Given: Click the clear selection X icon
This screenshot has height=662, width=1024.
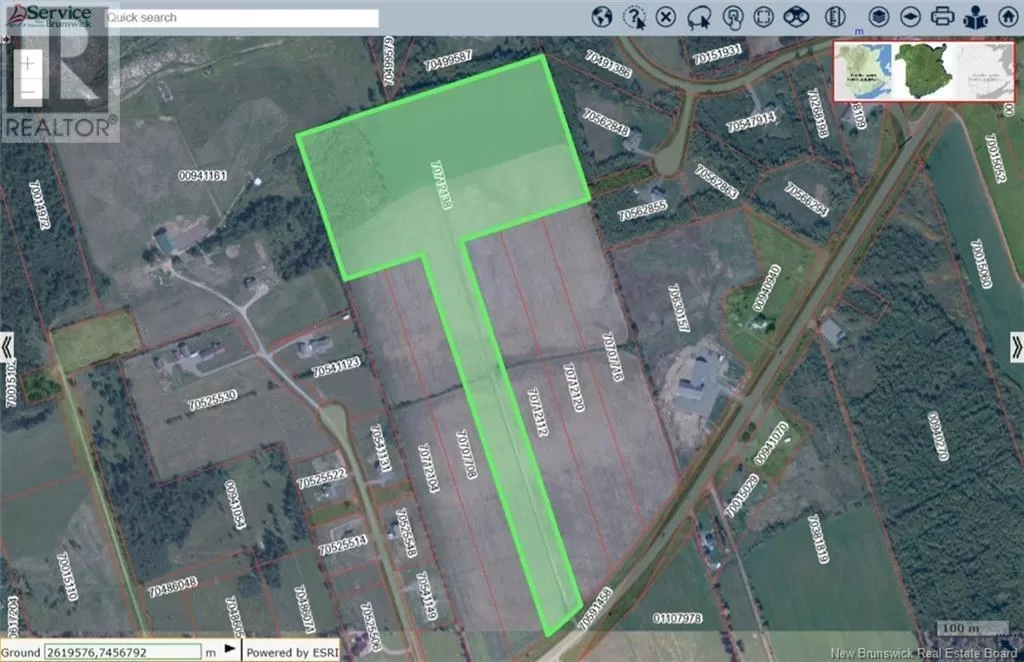Looking at the screenshot, I should coord(666,16).
